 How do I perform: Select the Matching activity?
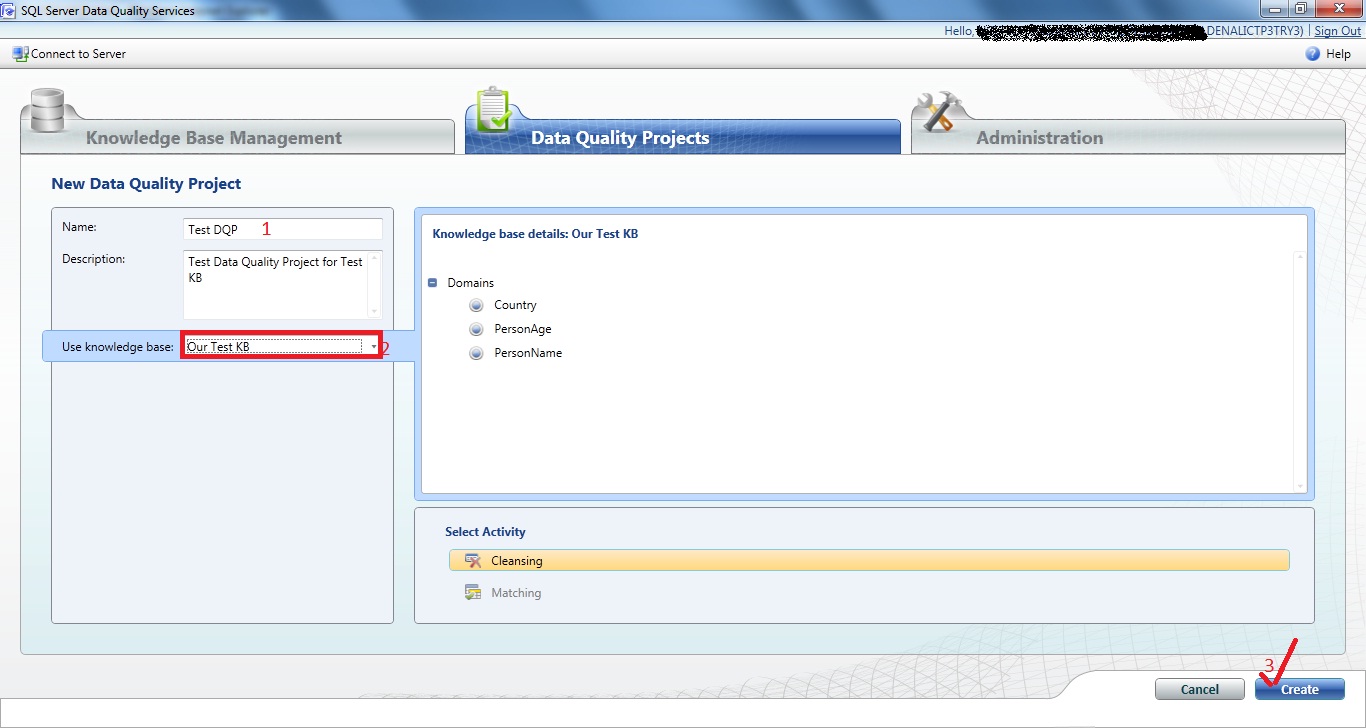(869, 593)
